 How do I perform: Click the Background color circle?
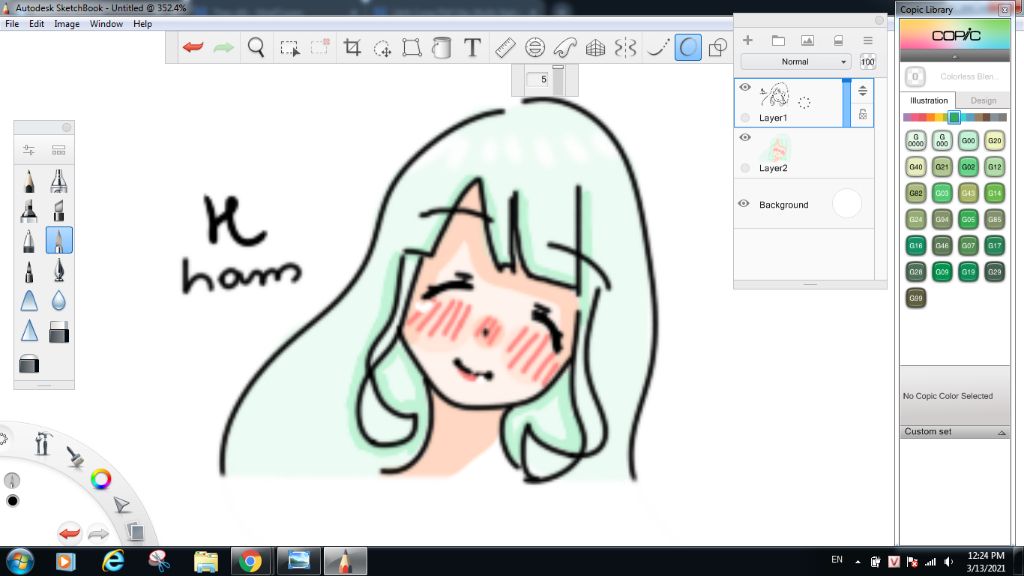847,204
